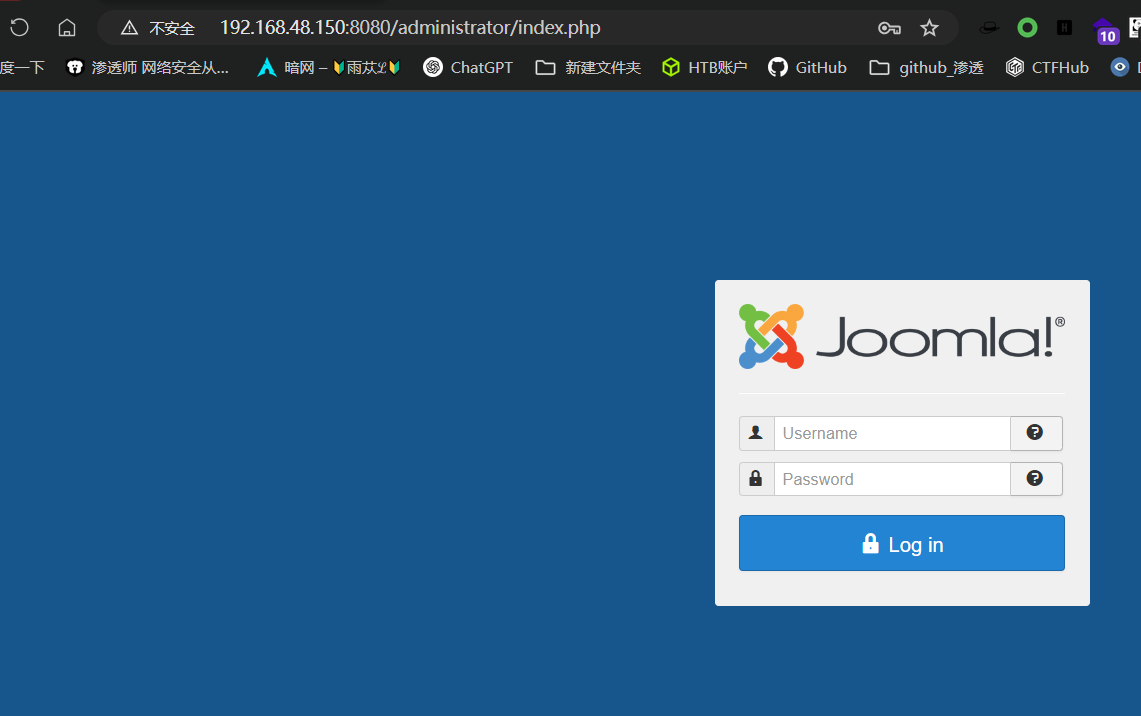Expand the github_渗透 bookmark folder

(x=926, y=68)
